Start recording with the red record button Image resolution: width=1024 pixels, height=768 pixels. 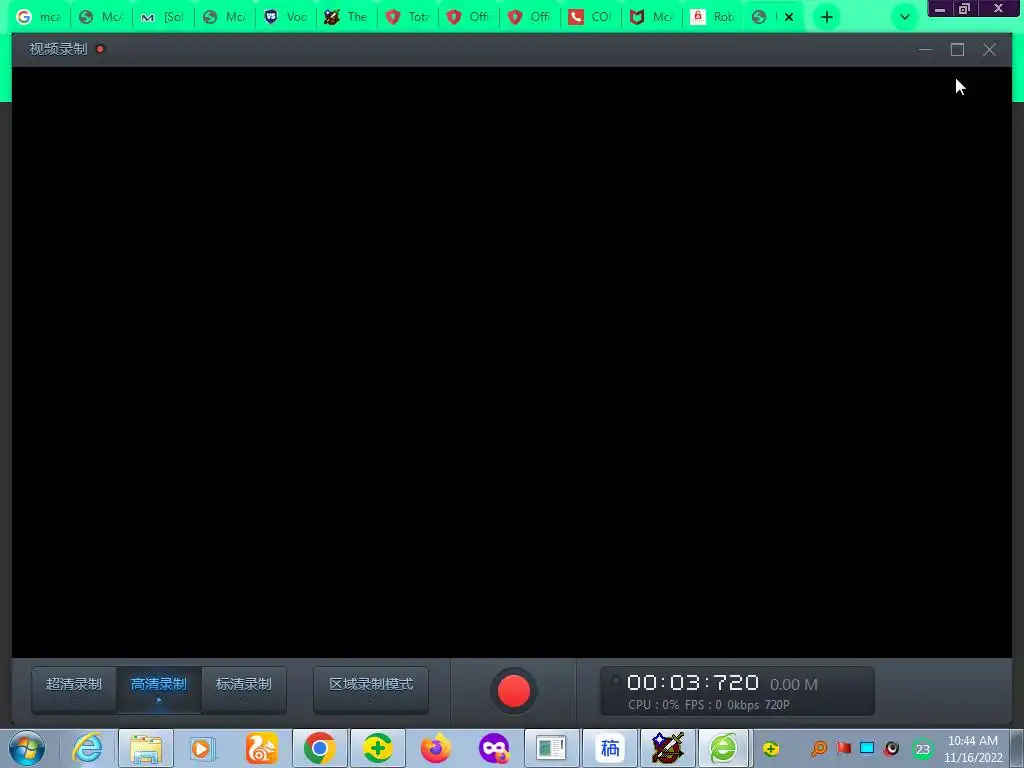click(x=513, y=691)
